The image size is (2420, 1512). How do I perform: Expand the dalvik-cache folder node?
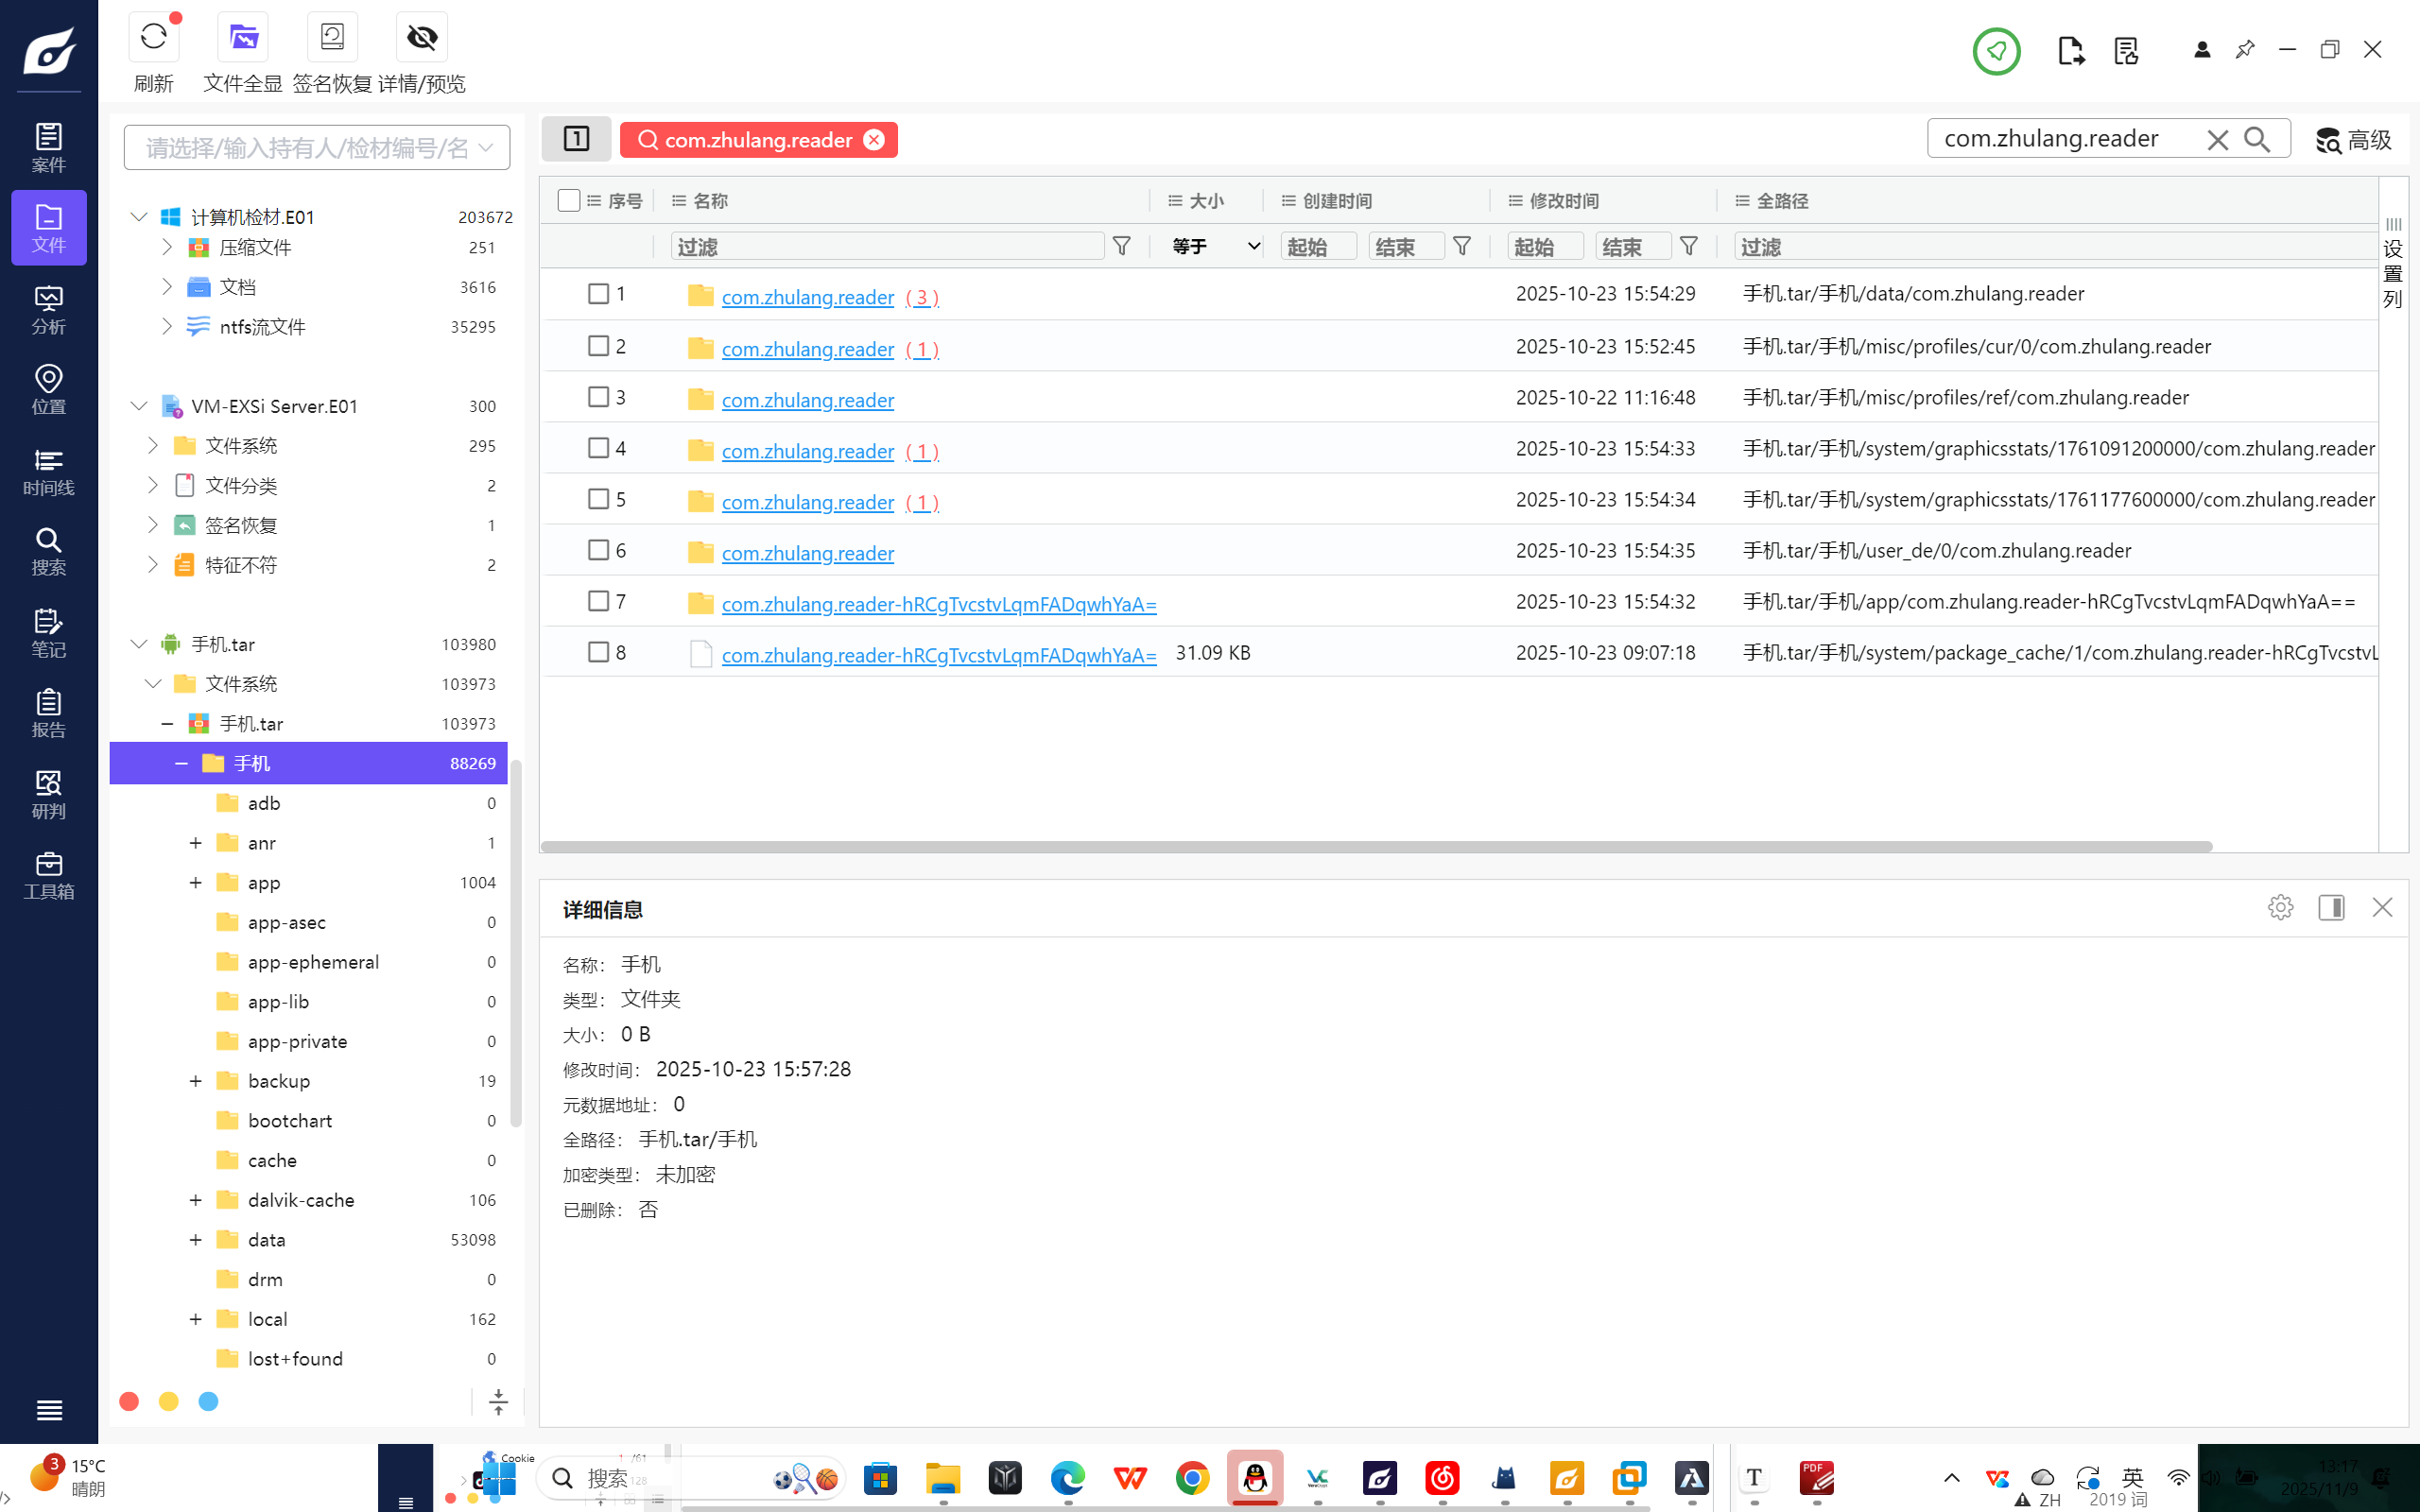click(x=196, y=1200)
